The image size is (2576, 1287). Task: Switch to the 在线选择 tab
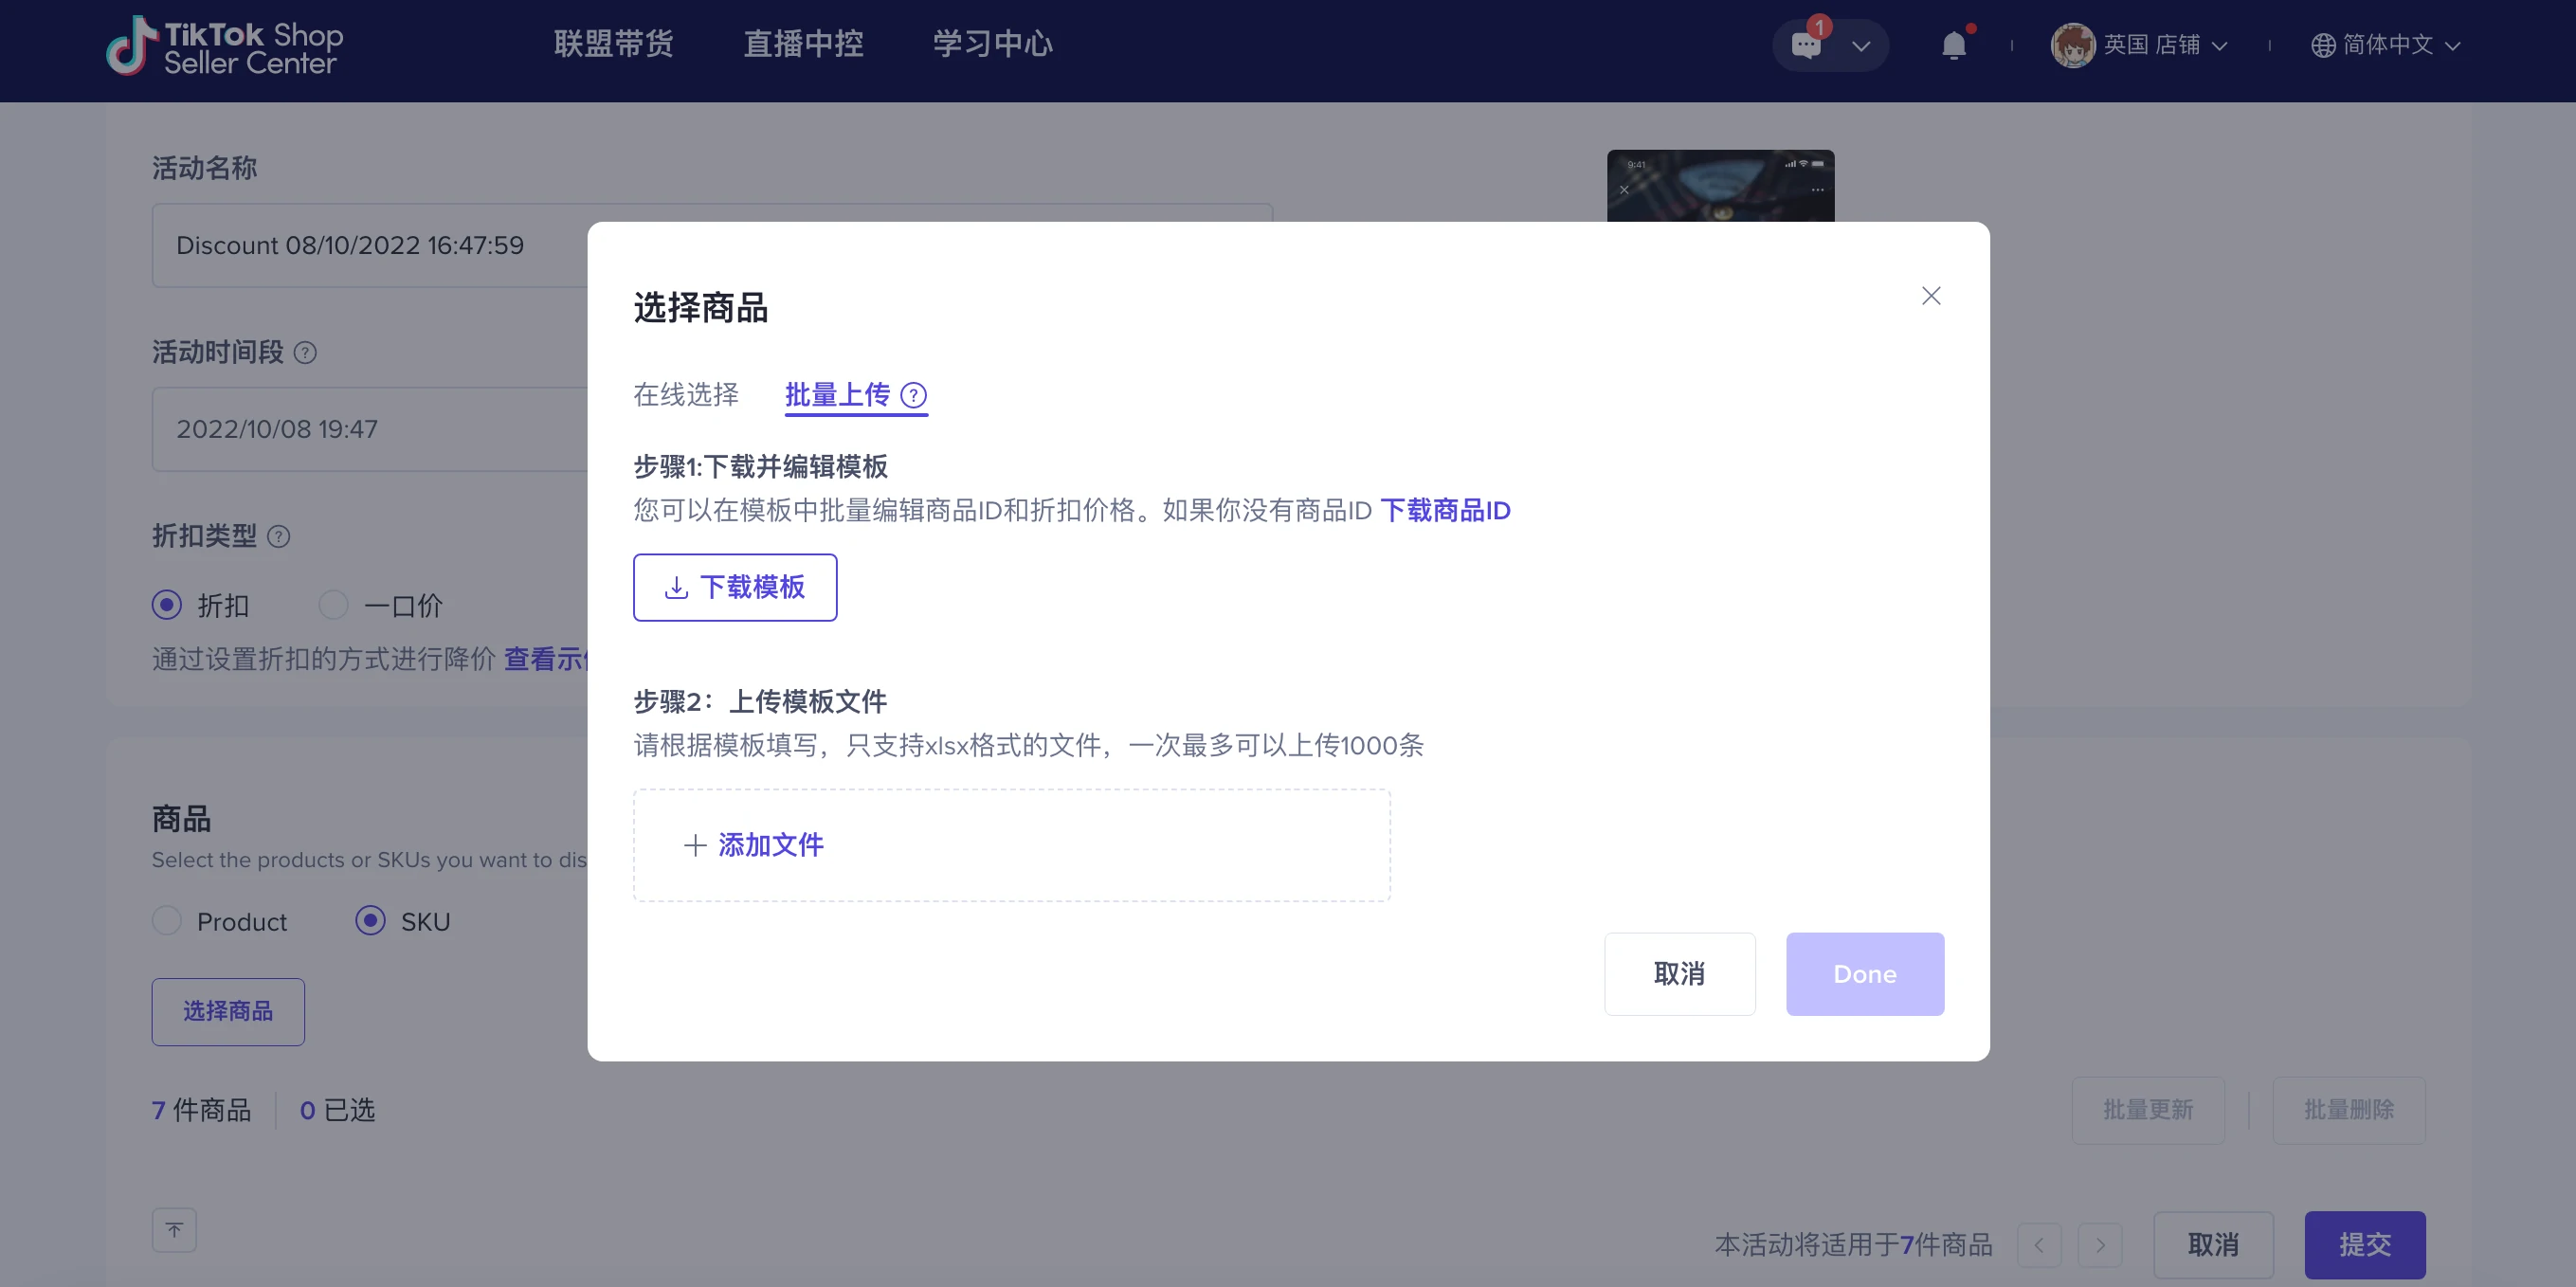tap(685, 395)
